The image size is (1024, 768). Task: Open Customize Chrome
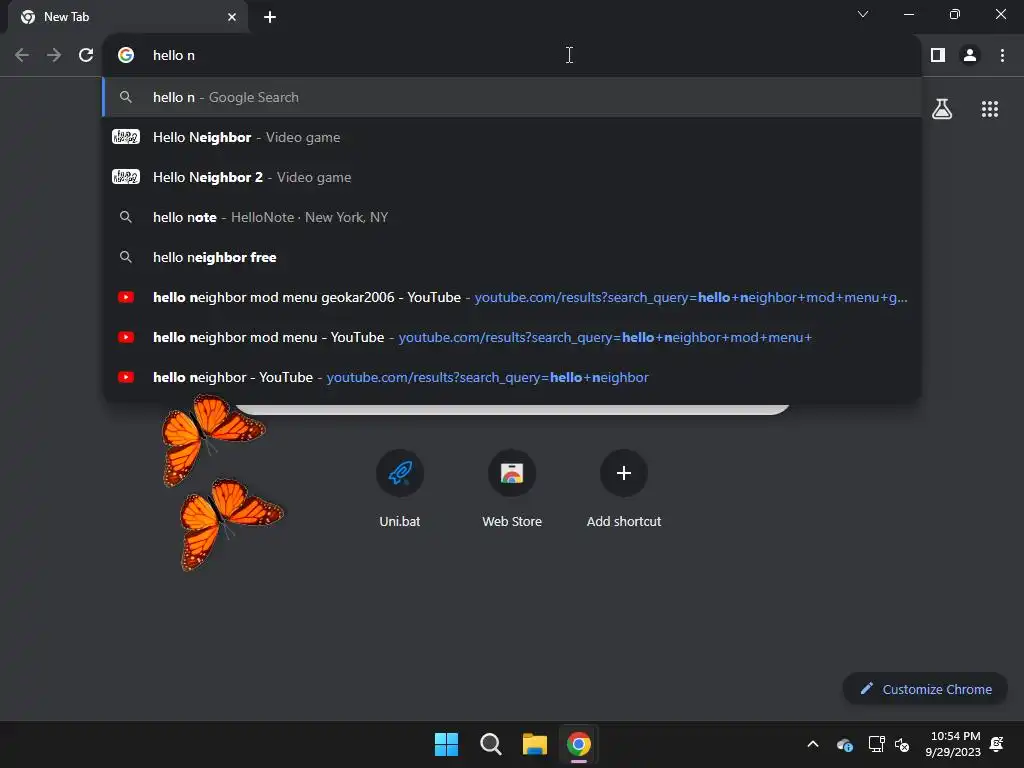(925, 689)
